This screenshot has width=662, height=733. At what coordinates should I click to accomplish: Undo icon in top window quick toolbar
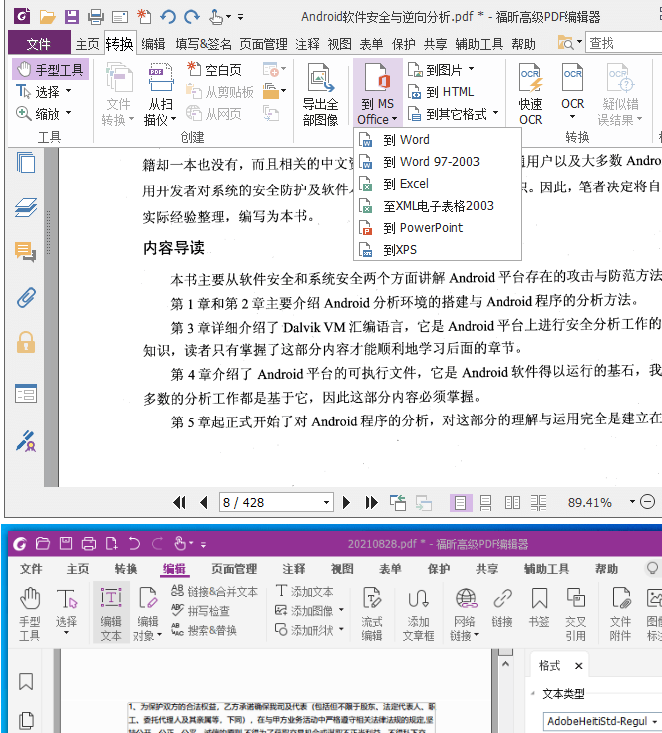tap(168, 17)
